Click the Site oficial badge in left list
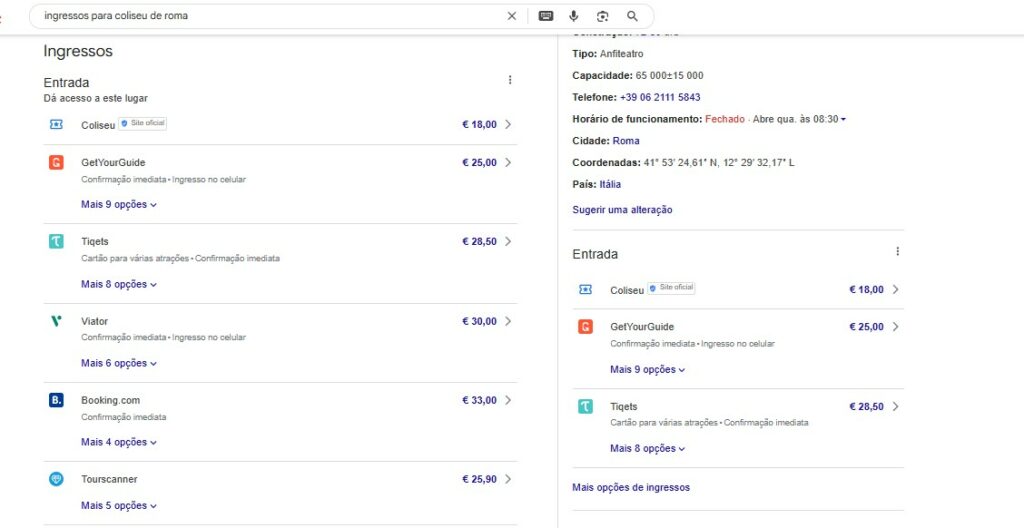This screenshot has width=1024, height=528. point(142,124)
